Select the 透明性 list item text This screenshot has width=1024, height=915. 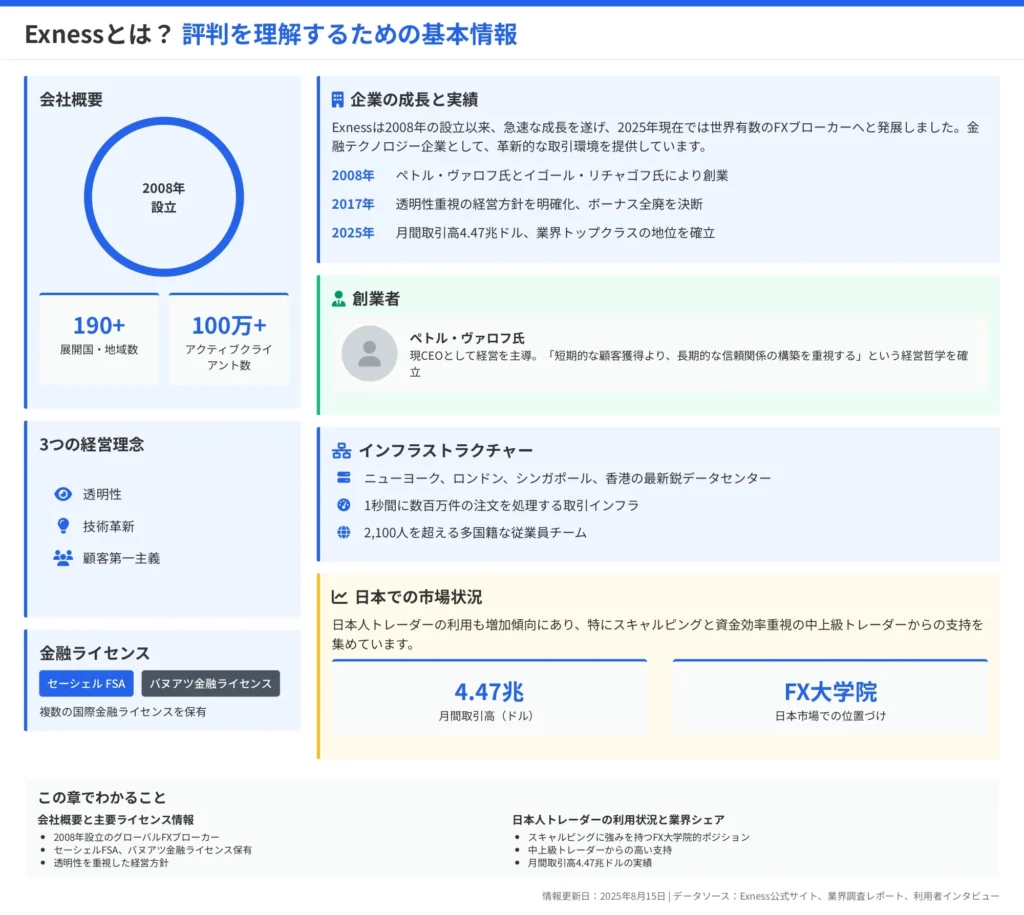pyautogui.click(x=102, y=494)
